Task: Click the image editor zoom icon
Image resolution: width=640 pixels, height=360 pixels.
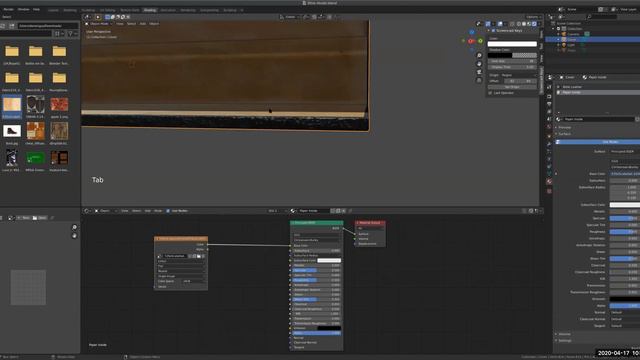Action: coord(74,227)
